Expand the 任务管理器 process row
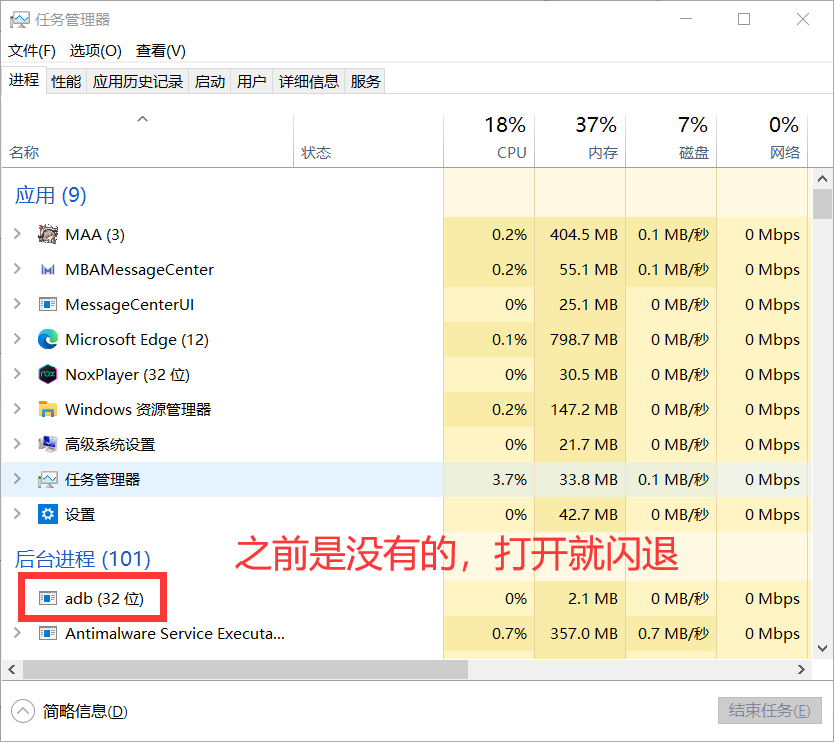Viewport: 834px width, 742px height. click(17, 479)
